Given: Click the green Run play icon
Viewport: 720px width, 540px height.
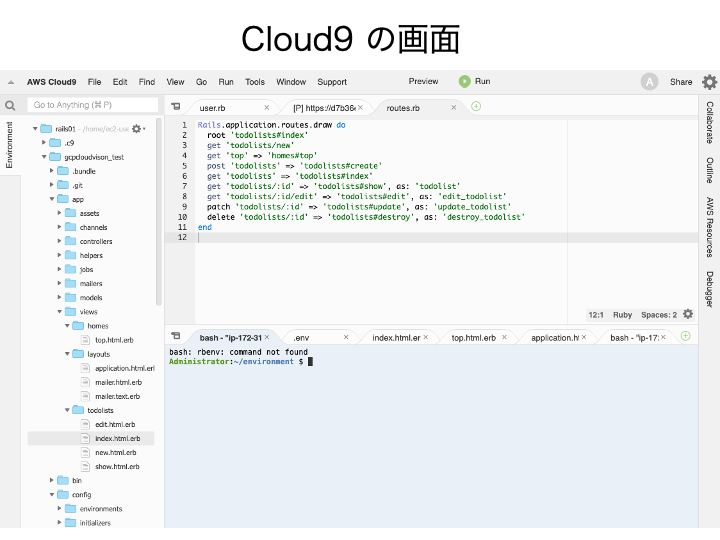Looking at the screenshot, I should 464,82.
